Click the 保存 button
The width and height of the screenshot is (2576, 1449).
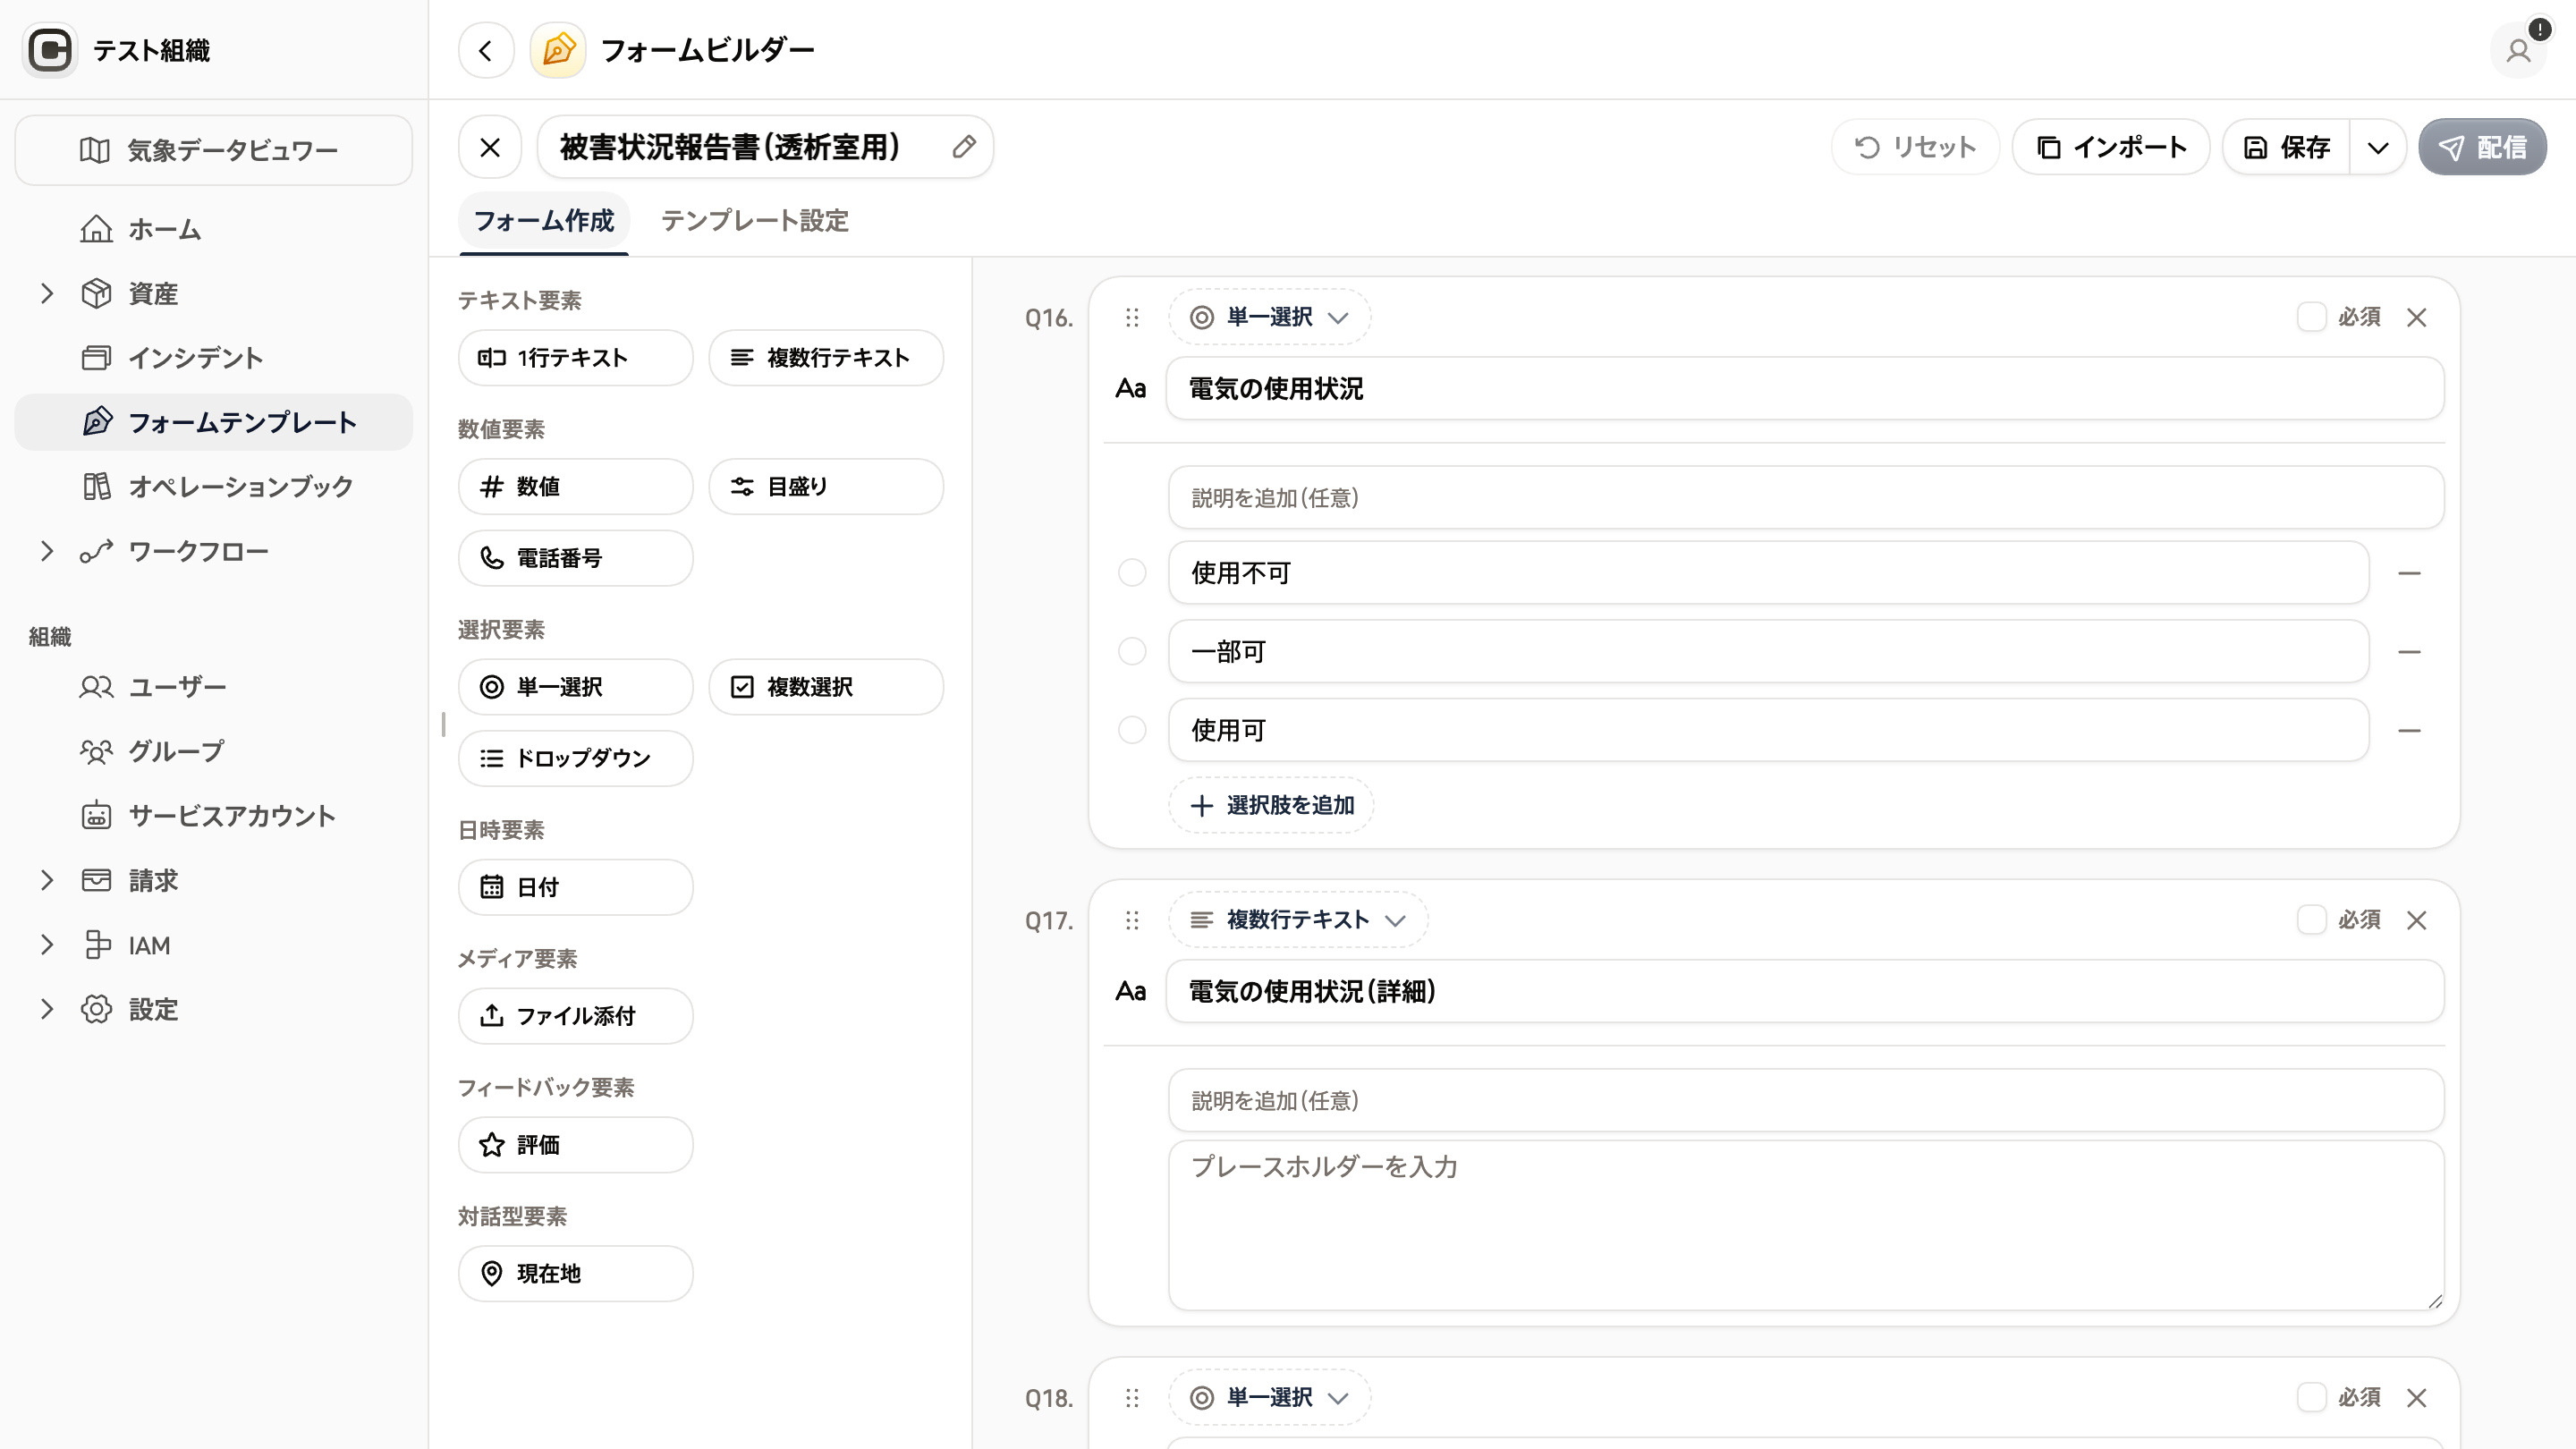[2287, 148]
